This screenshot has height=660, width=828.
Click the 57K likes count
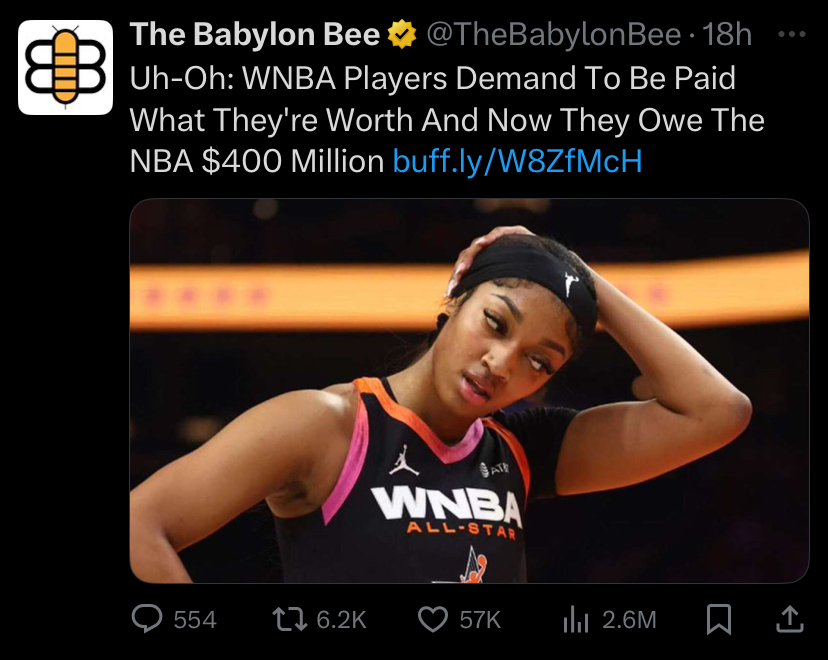(480, 620)
